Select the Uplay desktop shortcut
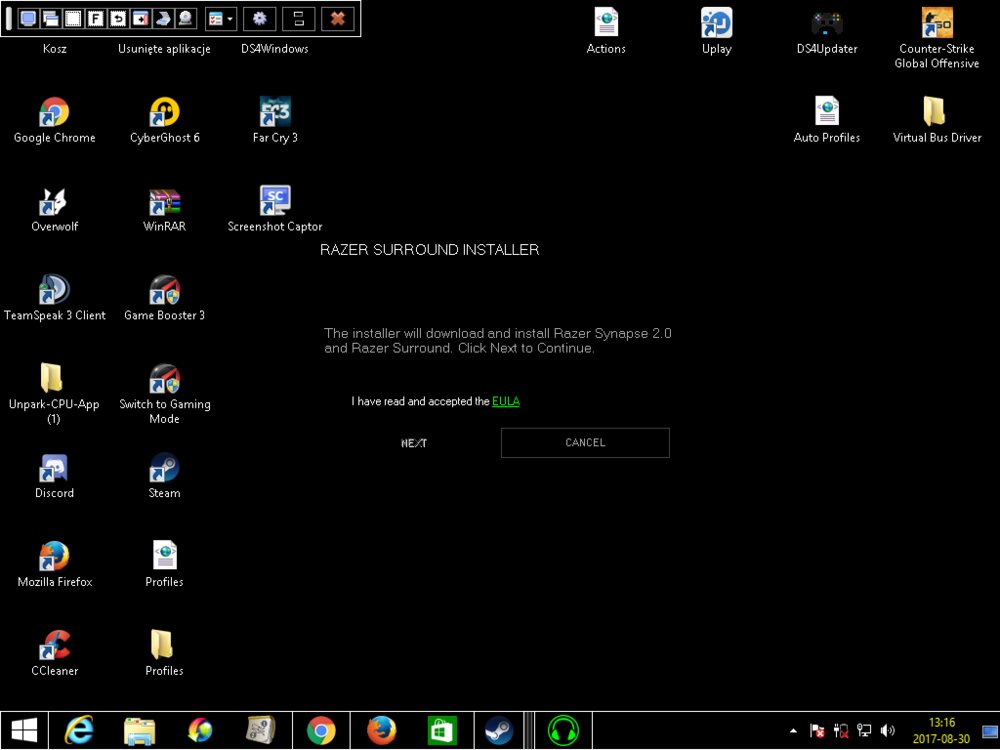This screenshot has width=1000, height=750. (x=716, y=31)
